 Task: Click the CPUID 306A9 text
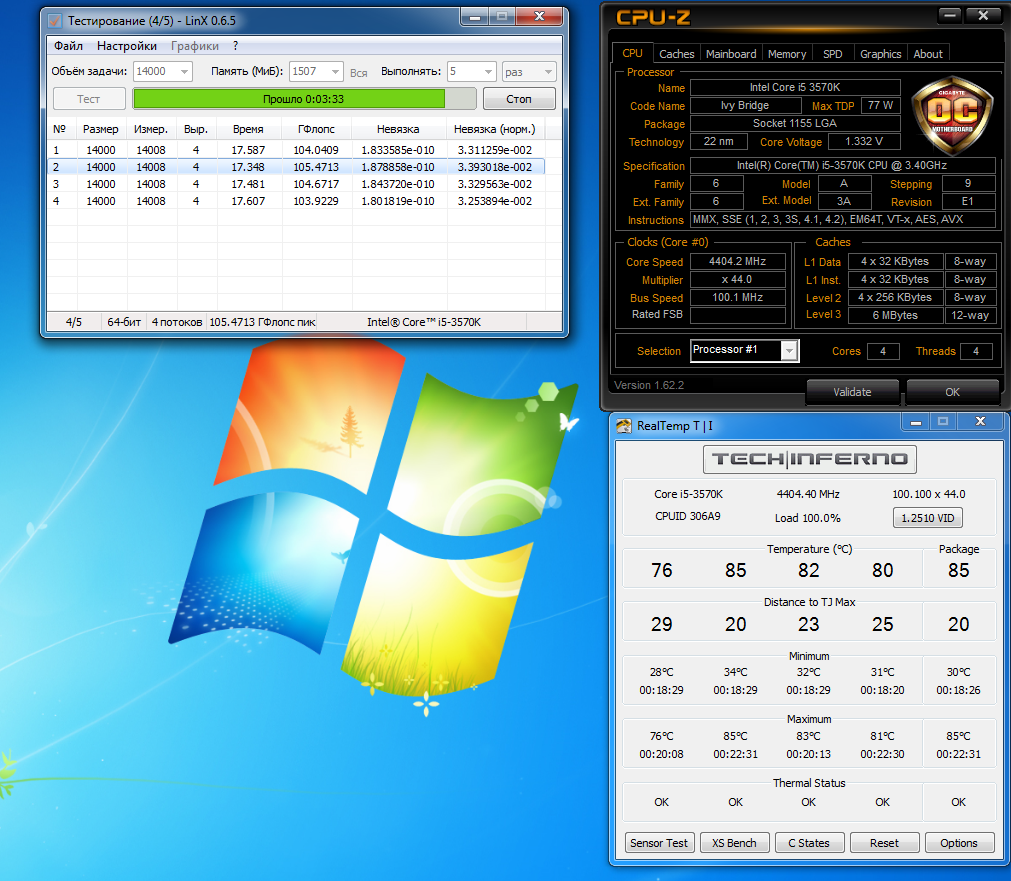[x=687, y=516]
